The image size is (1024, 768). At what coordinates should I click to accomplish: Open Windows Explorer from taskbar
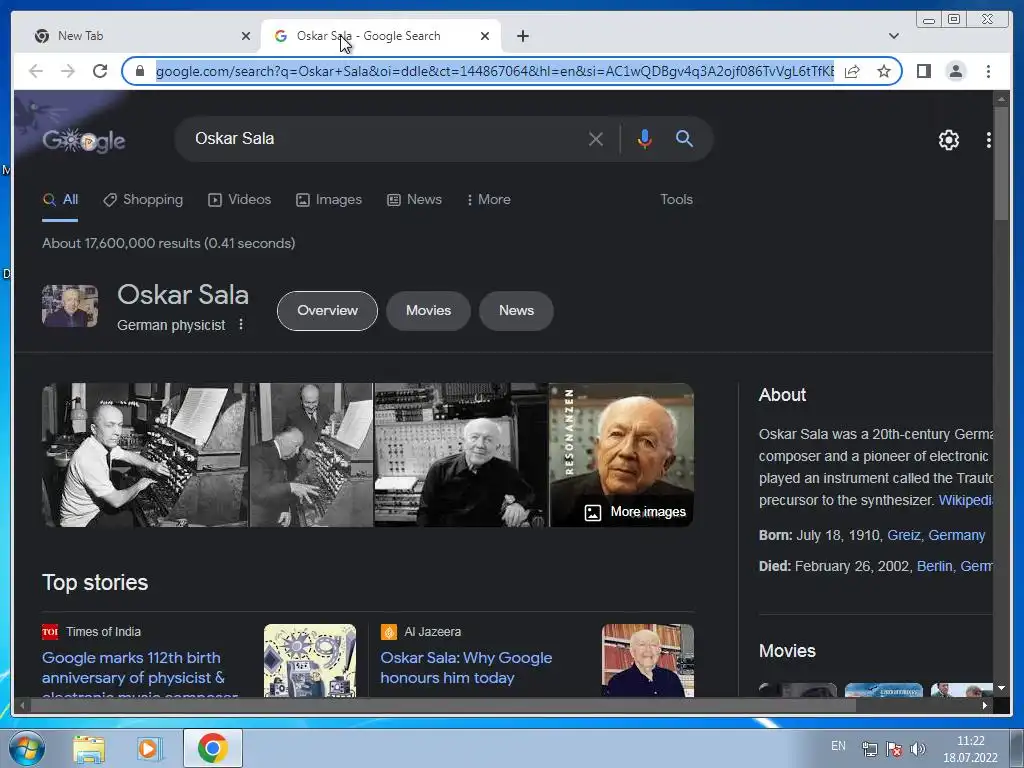tap(89, 748)
